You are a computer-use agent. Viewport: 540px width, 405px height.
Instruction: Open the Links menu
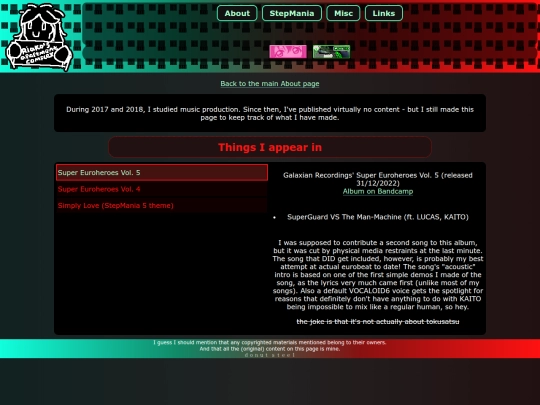pyautogui.click(x=384, y=13)
